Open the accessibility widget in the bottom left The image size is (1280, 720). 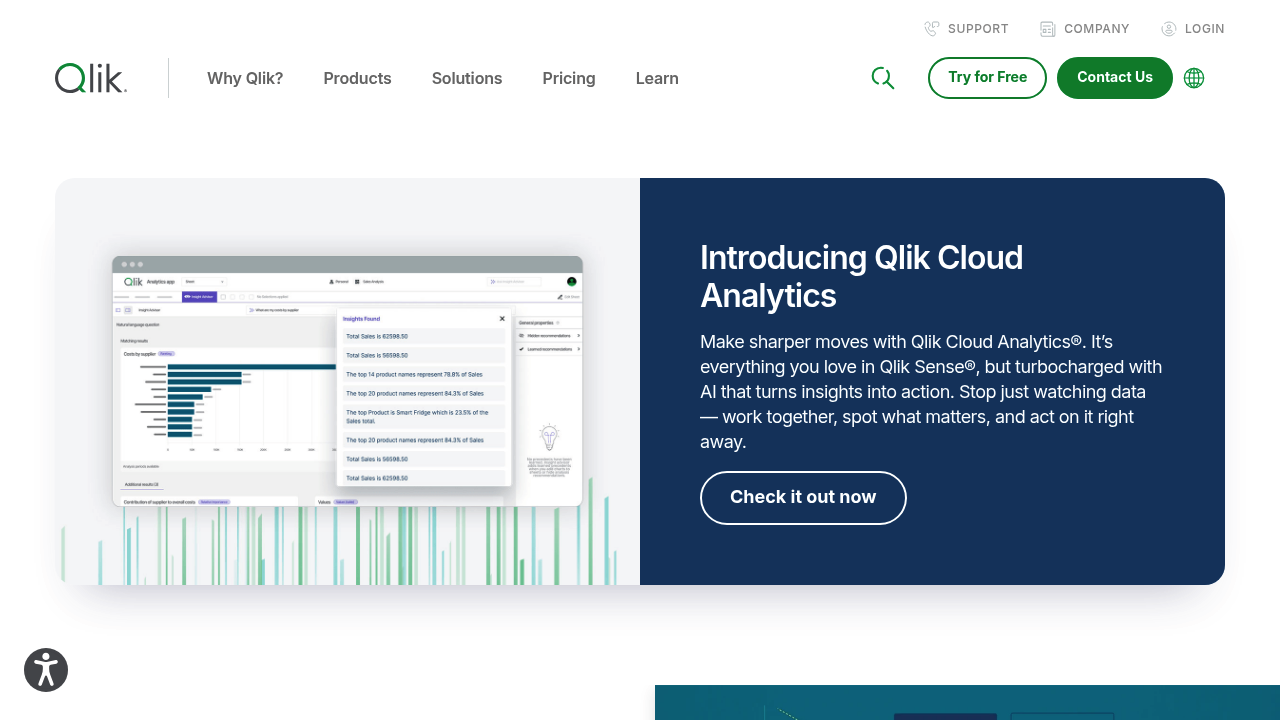(x=46, y=670)
